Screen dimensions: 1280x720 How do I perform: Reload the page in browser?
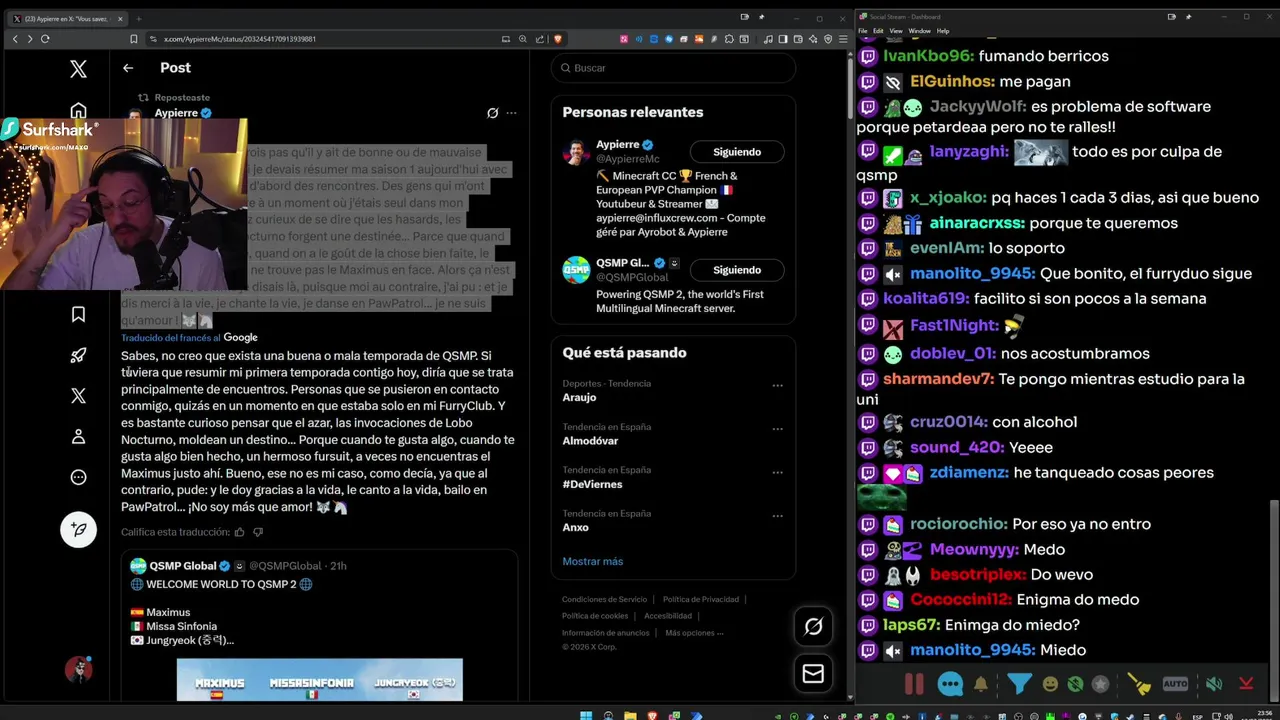point(46,39)
